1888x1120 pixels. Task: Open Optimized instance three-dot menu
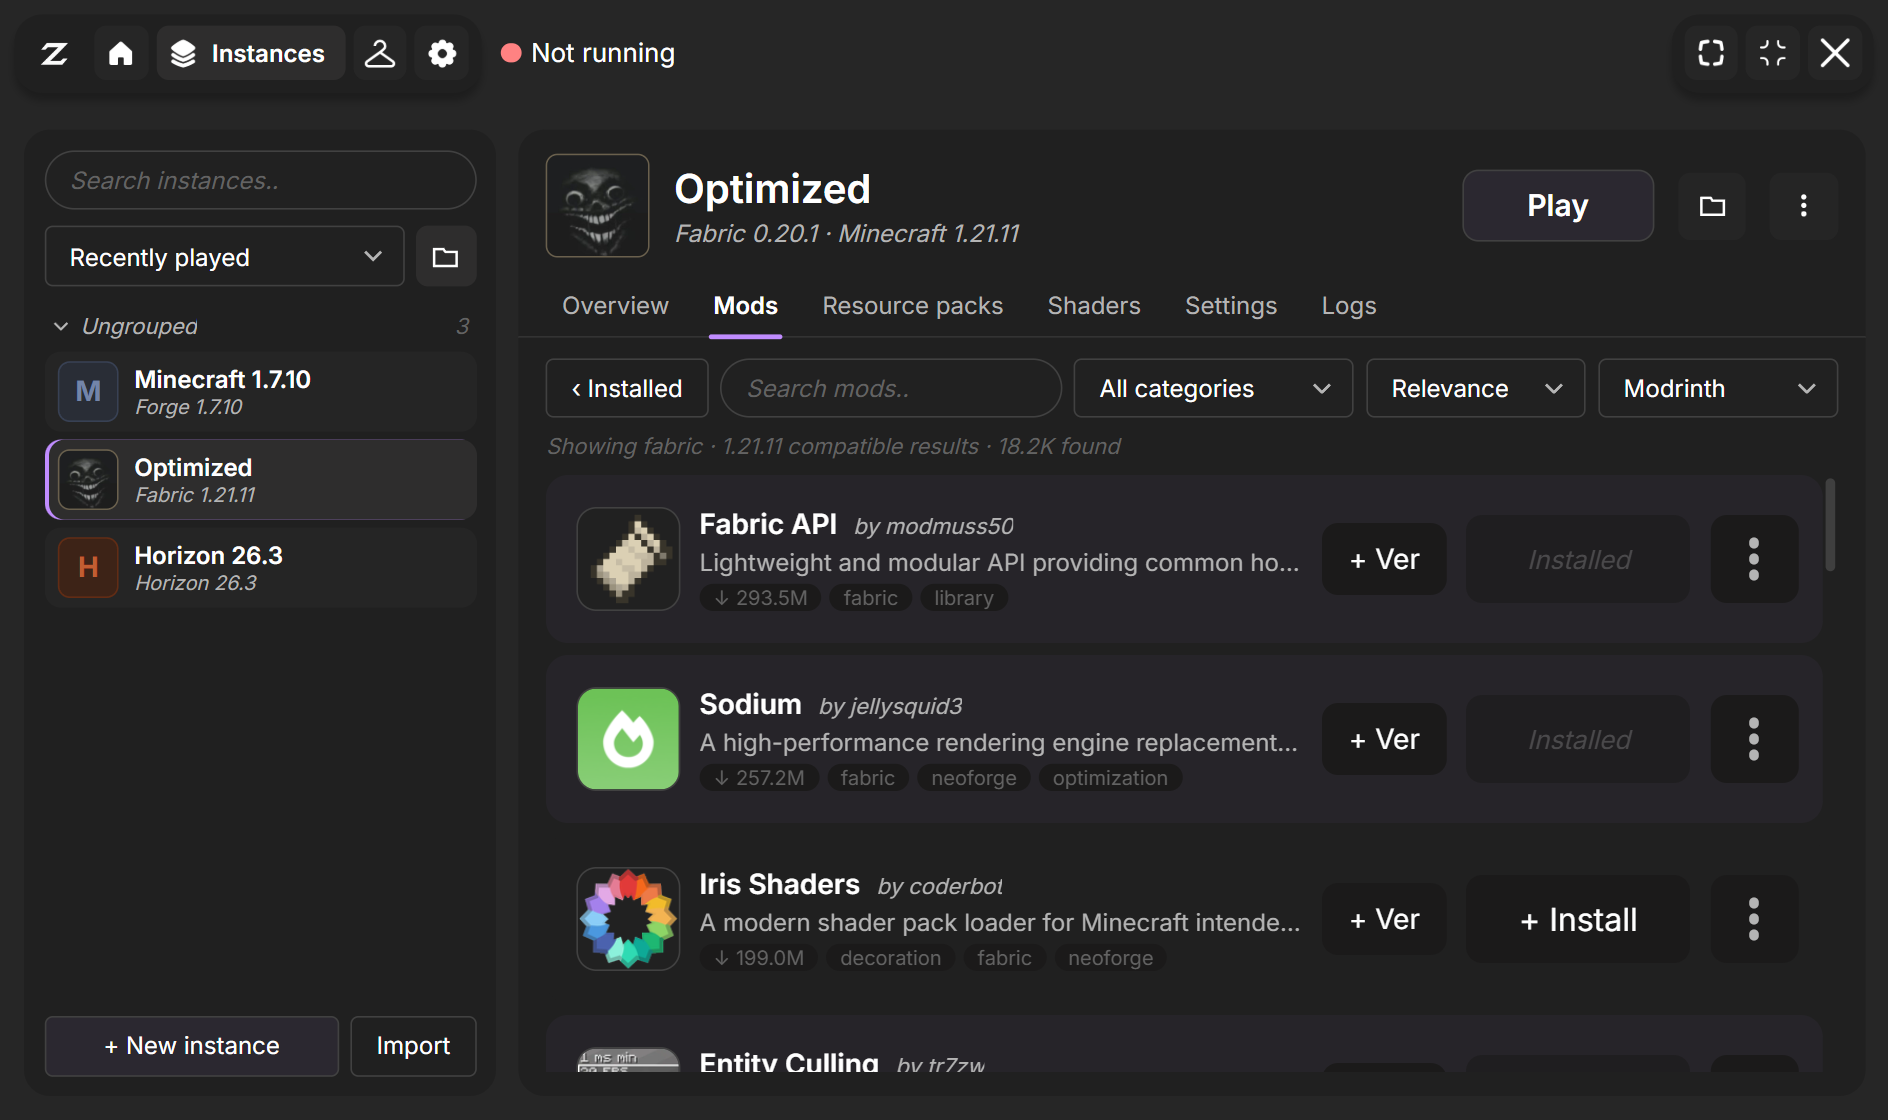pyautogui.click(x=1803, y=206)
